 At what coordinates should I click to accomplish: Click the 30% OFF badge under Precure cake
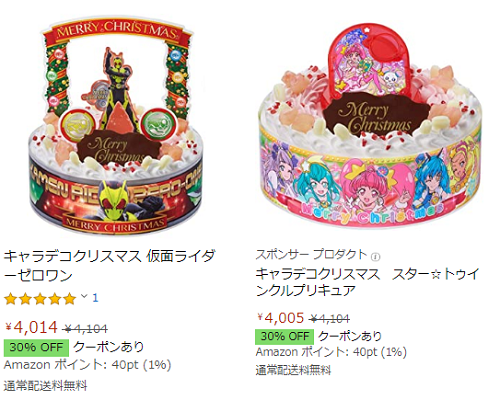(285, 336)
